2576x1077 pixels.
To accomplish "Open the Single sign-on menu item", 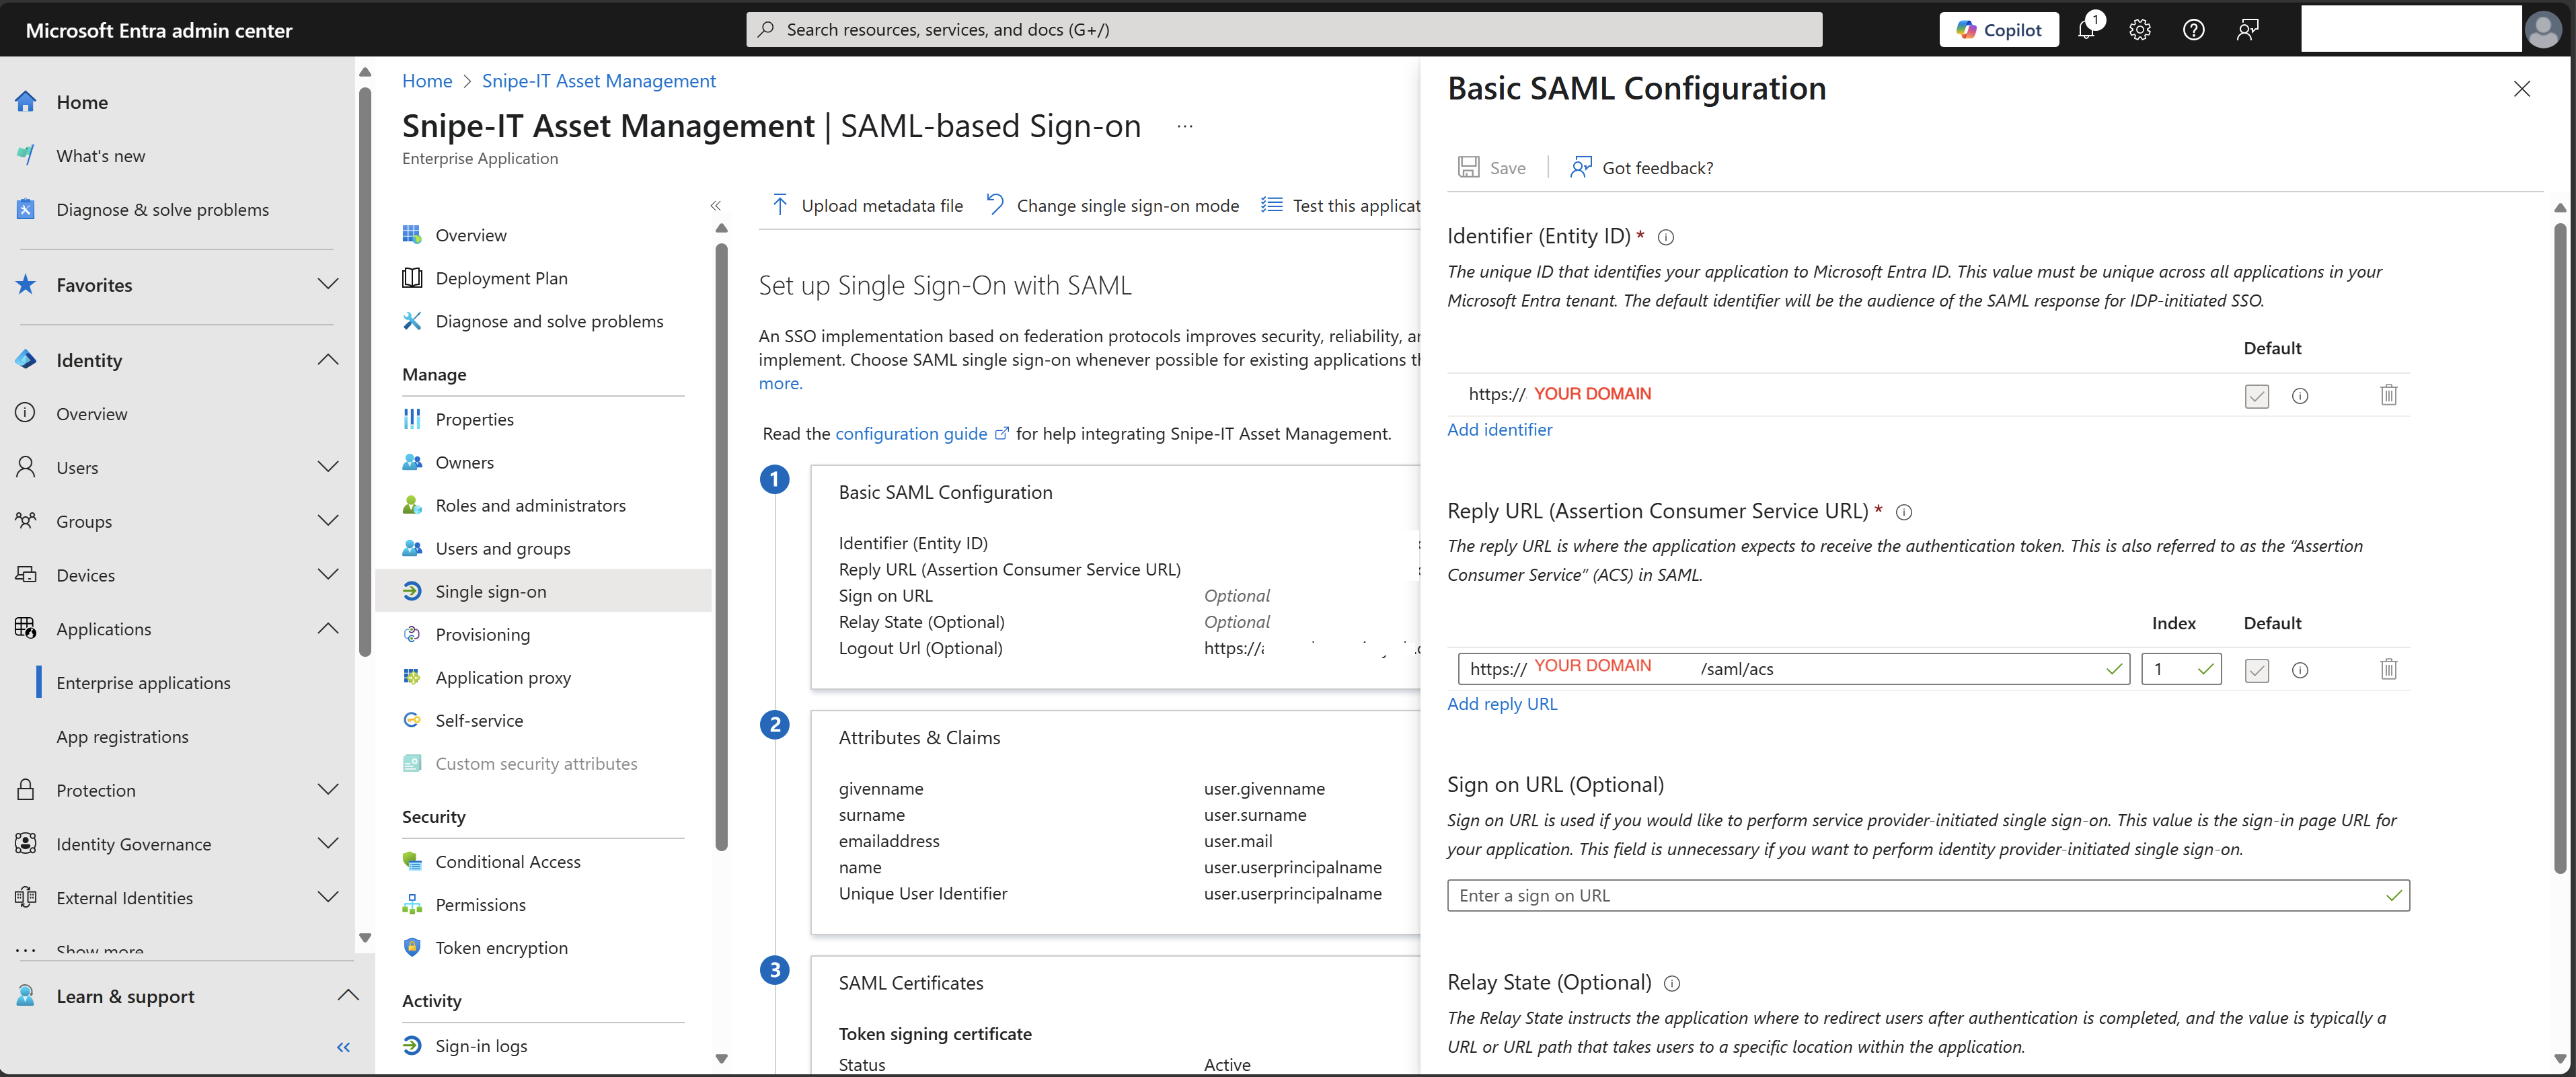I will (x=543, y=591).
